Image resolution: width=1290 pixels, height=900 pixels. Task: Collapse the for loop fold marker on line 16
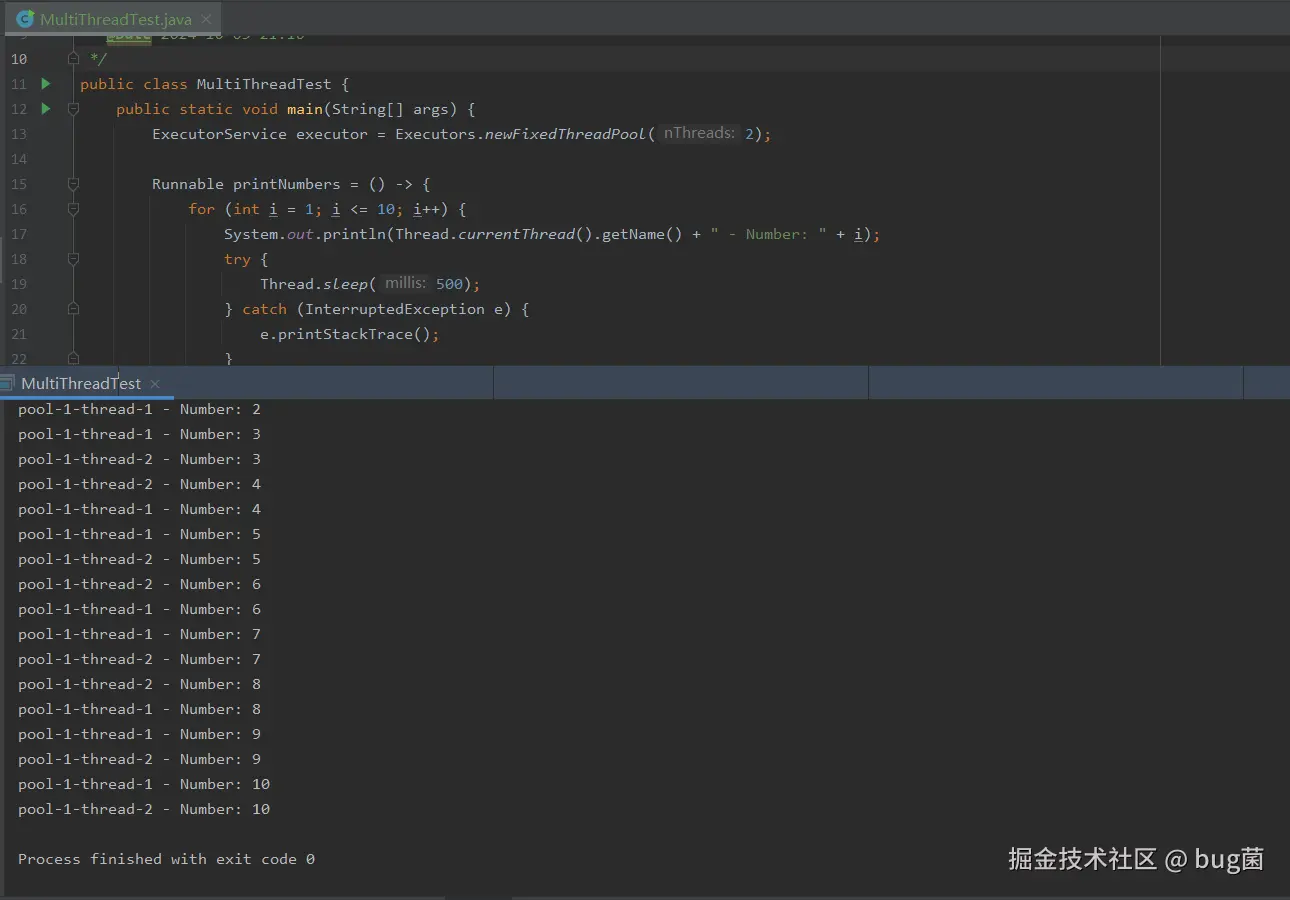pyautogui.click(x=73, y=209)
